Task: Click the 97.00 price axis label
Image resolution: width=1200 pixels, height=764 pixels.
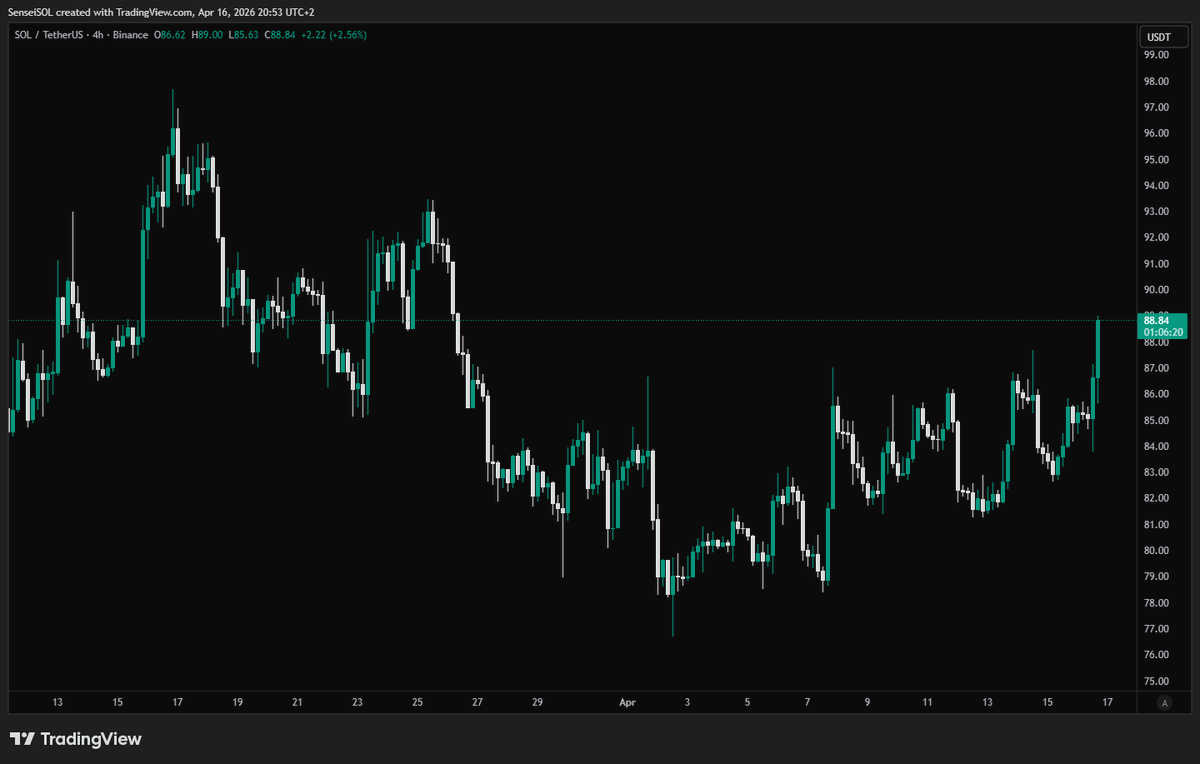Action: click(1157, 107)
